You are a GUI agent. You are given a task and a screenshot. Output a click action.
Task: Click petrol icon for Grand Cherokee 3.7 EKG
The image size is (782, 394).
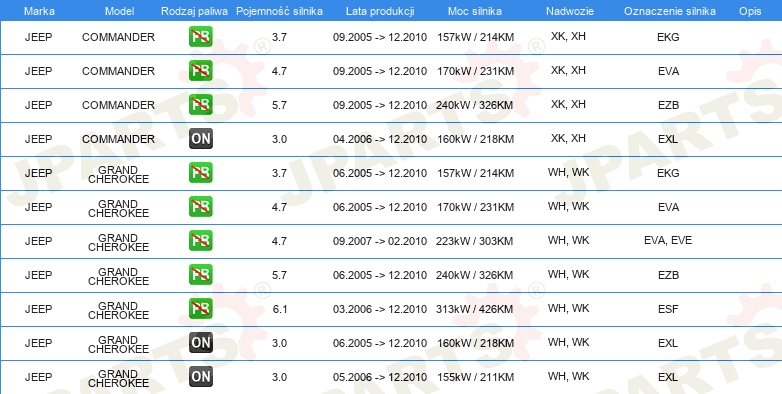201,173
